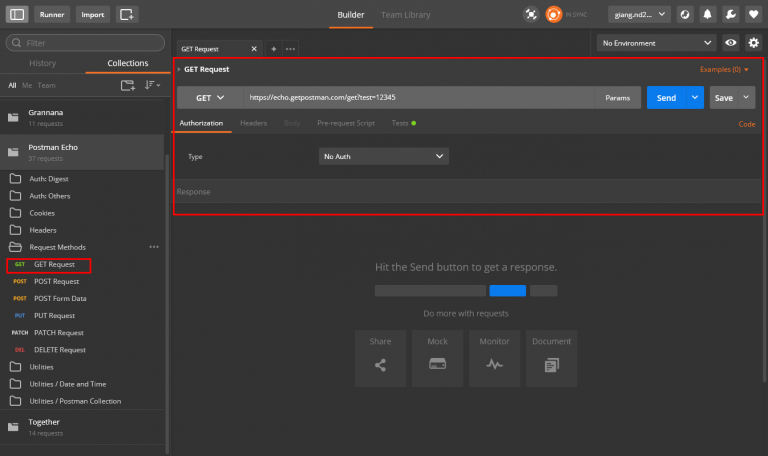Click the Params button

tap(617, 98)
